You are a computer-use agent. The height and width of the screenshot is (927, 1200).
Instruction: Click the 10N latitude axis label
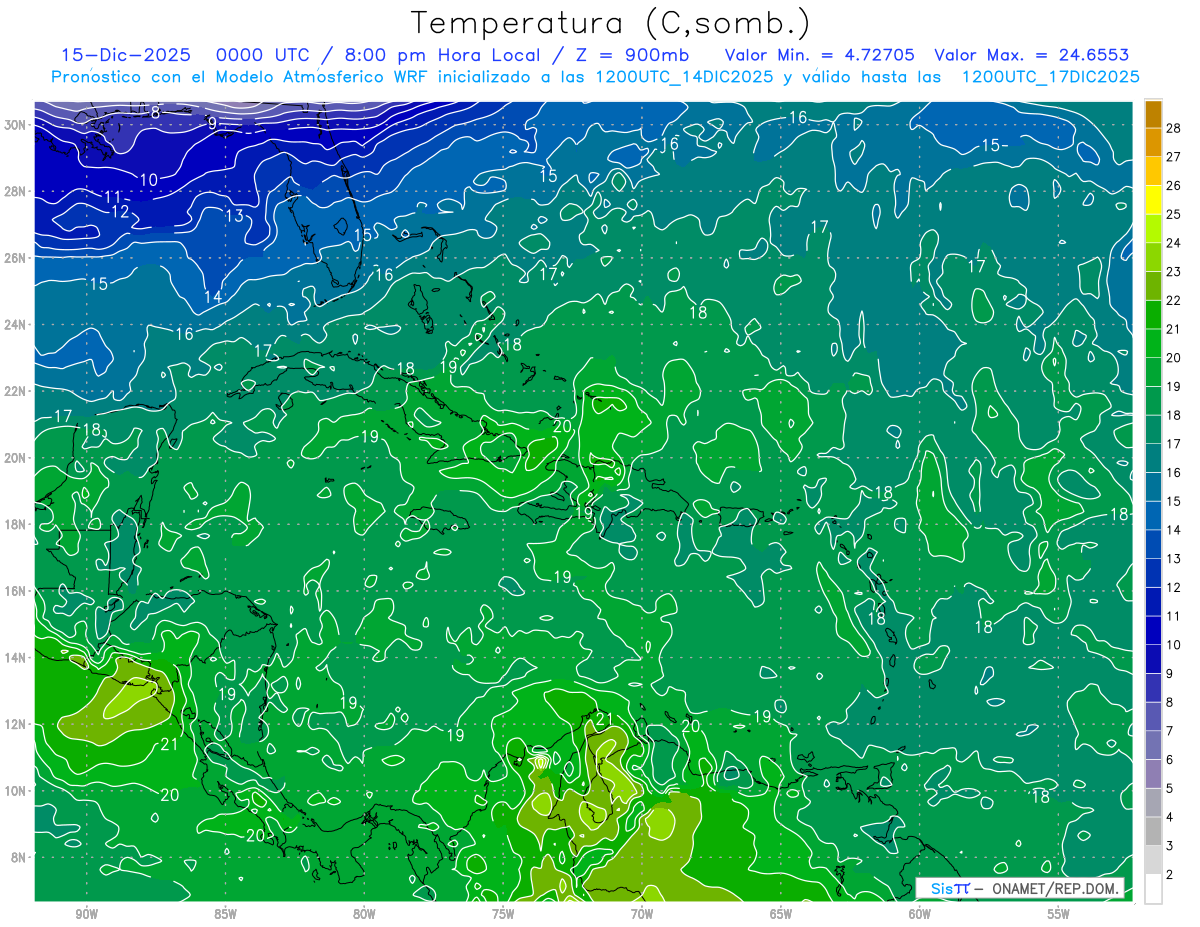15,790
